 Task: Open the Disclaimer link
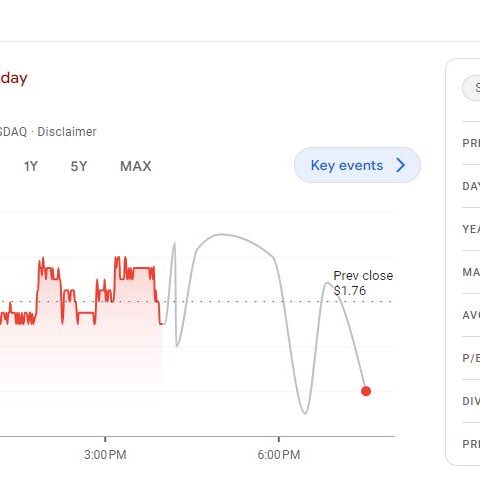coord(67,132)
